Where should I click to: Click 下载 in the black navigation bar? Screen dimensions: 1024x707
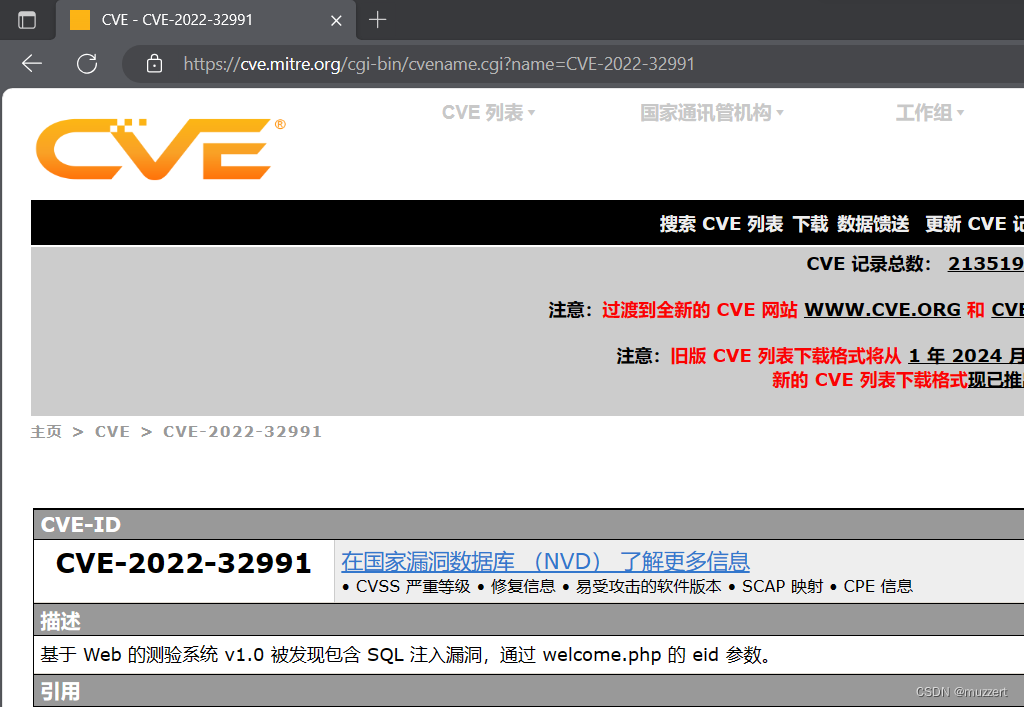point(809,223)
